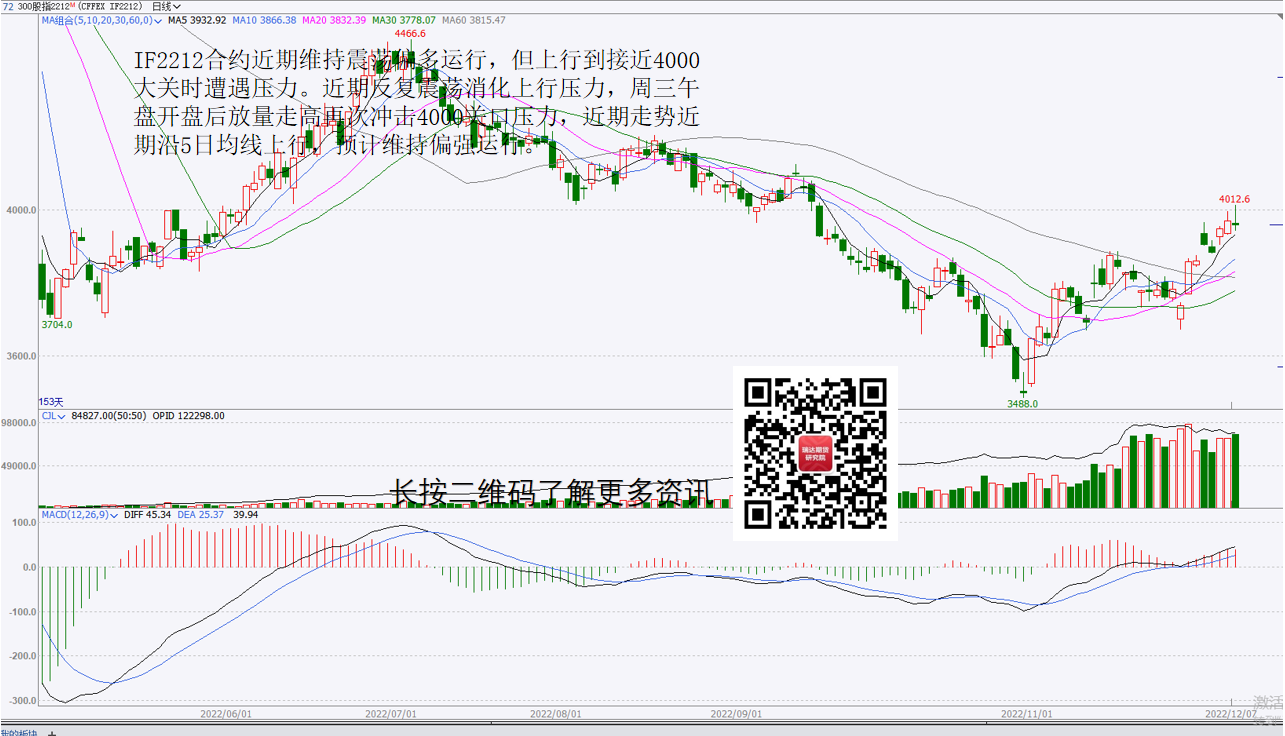Click the 4012.6 recent high label

pyautogui.click(x=1234, y=199)
